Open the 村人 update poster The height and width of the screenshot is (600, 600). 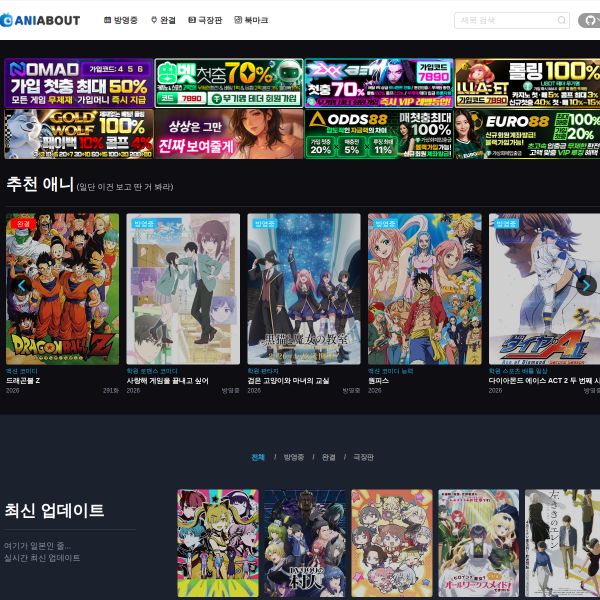point(305,543)
